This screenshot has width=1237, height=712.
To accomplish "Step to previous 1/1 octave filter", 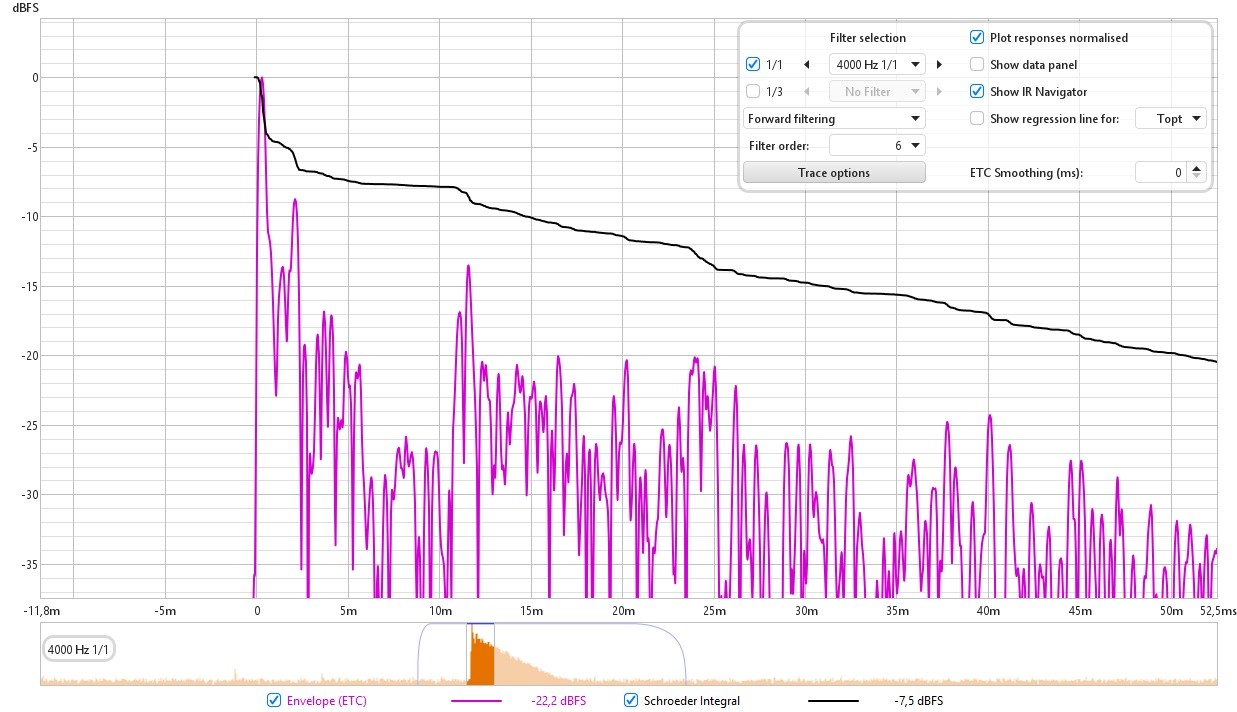I will pos(807,65).
